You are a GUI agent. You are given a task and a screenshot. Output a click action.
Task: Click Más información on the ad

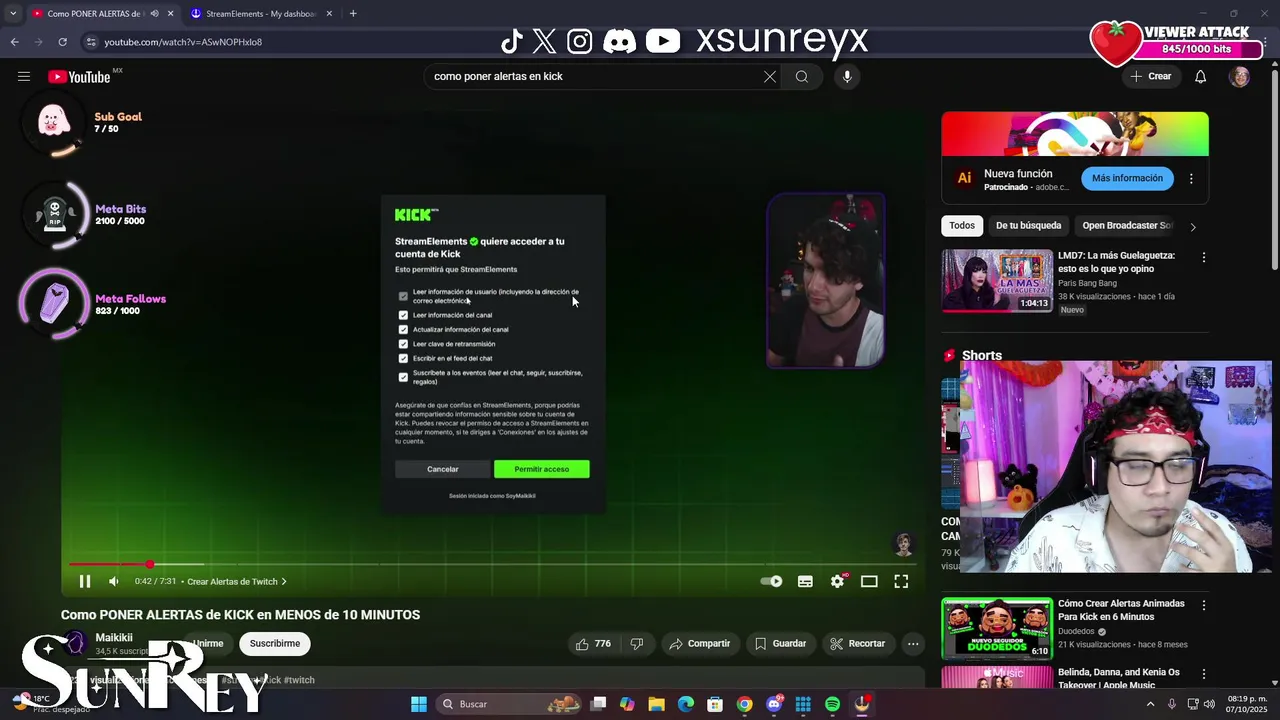1127,178
